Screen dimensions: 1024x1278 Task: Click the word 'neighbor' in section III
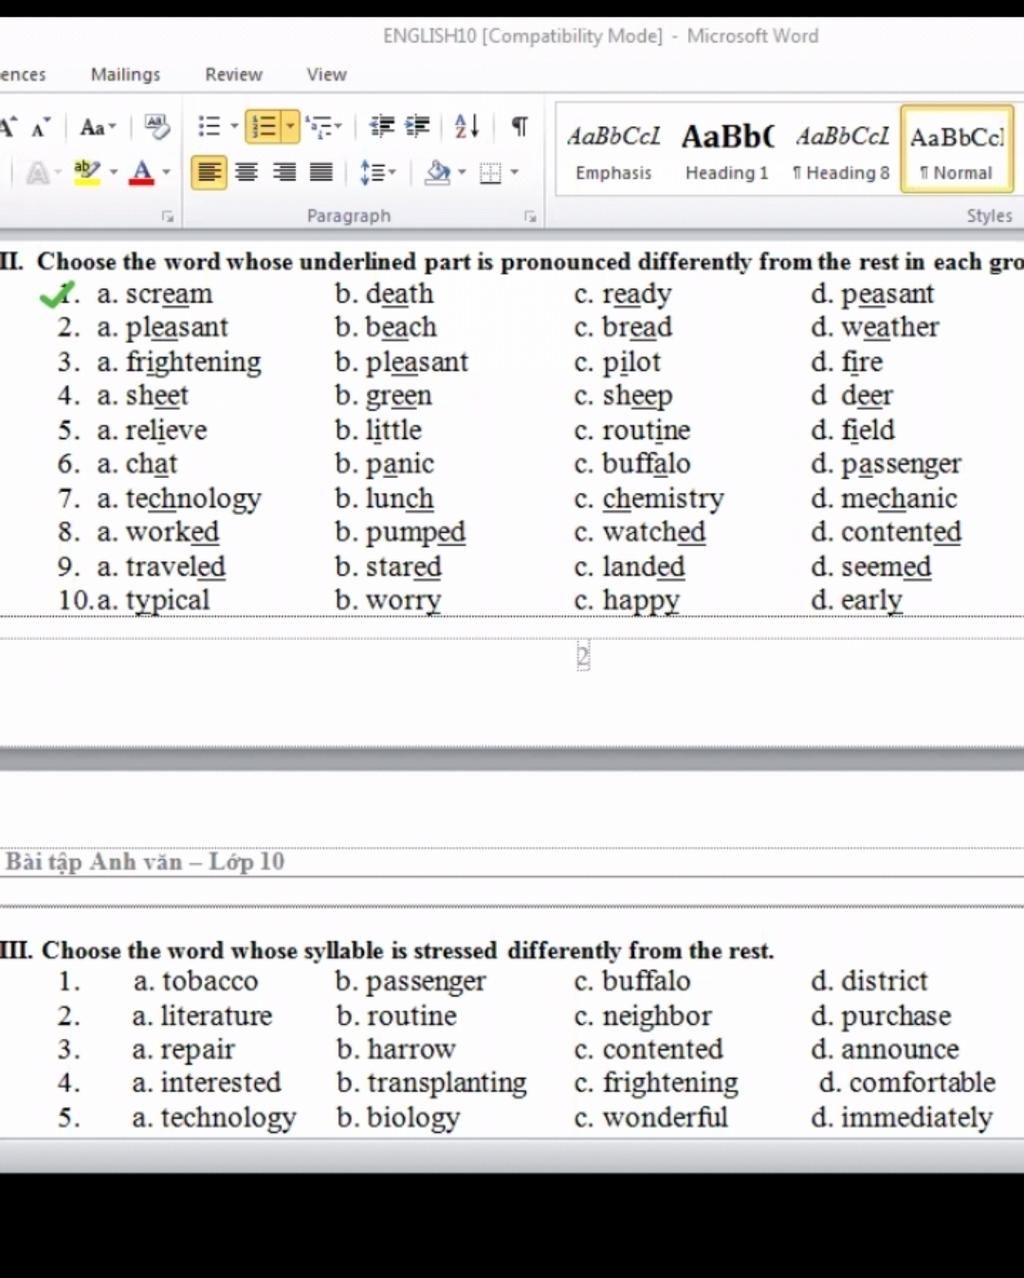point(657,1016)
